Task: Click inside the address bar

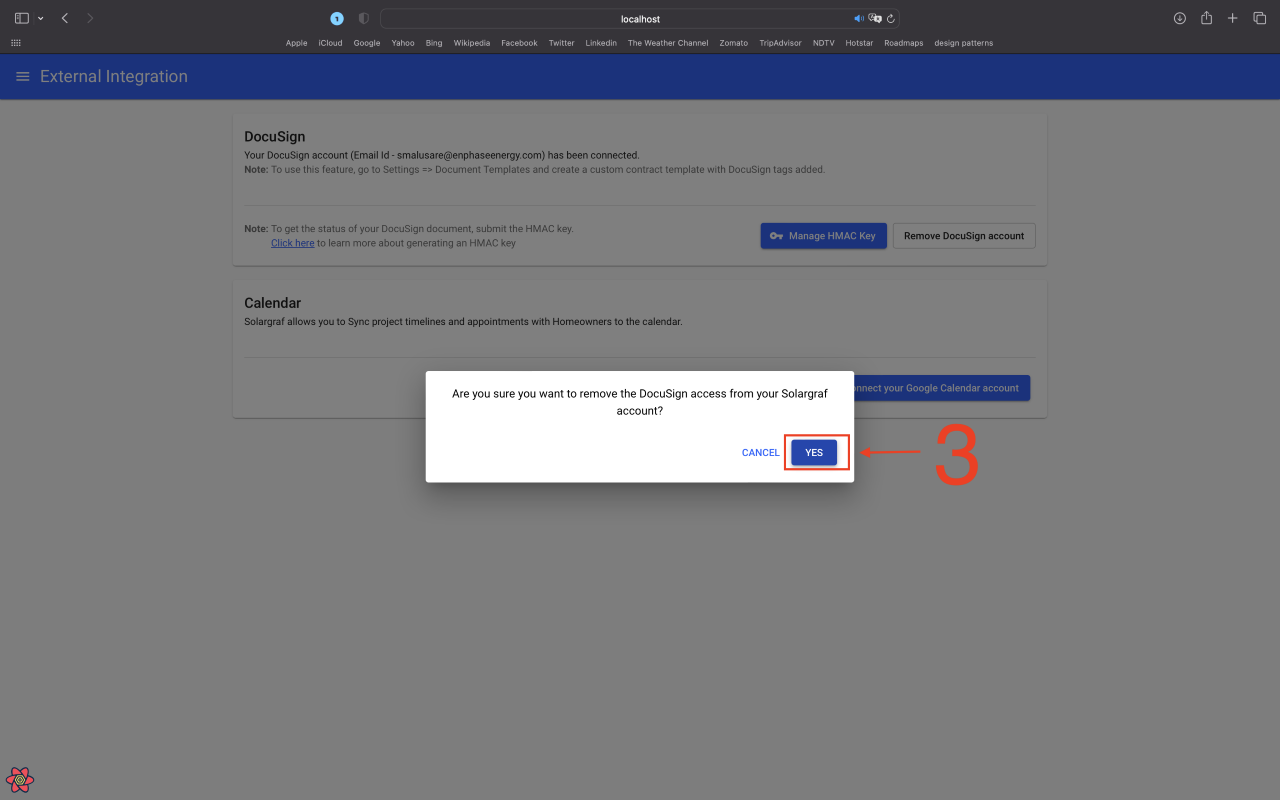Action: click(x=640, y=18)
